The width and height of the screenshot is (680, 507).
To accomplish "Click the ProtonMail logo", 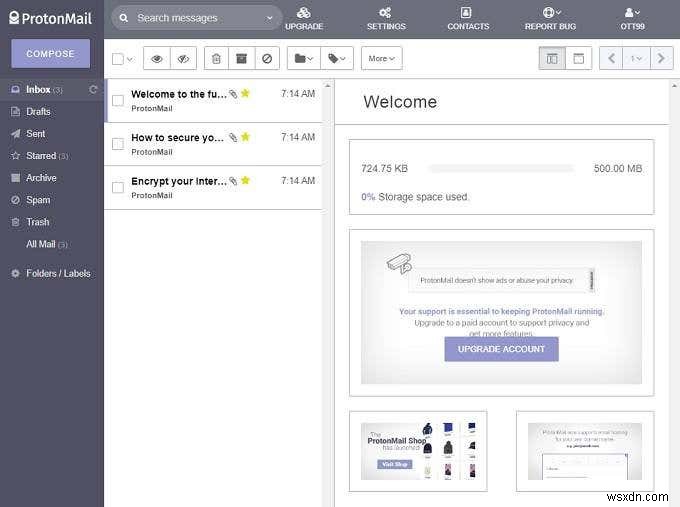I will (x=50, y=18).
